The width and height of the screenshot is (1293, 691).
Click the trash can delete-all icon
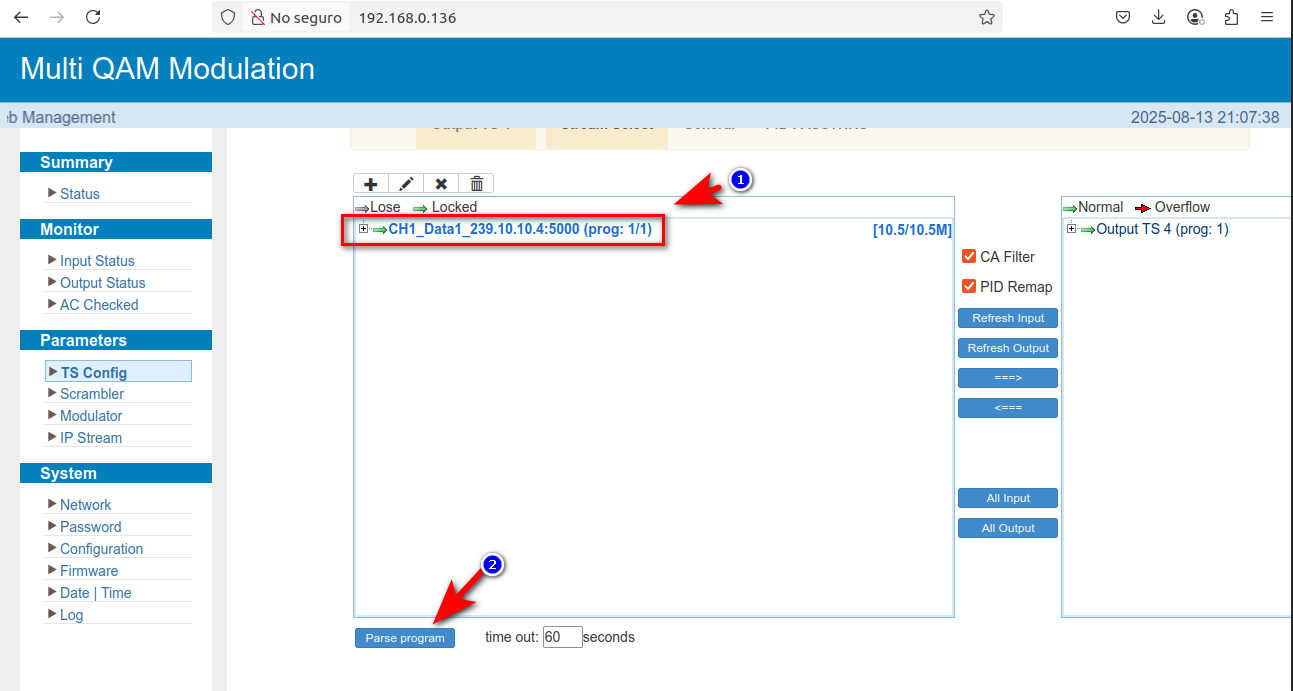coord(476,184)
